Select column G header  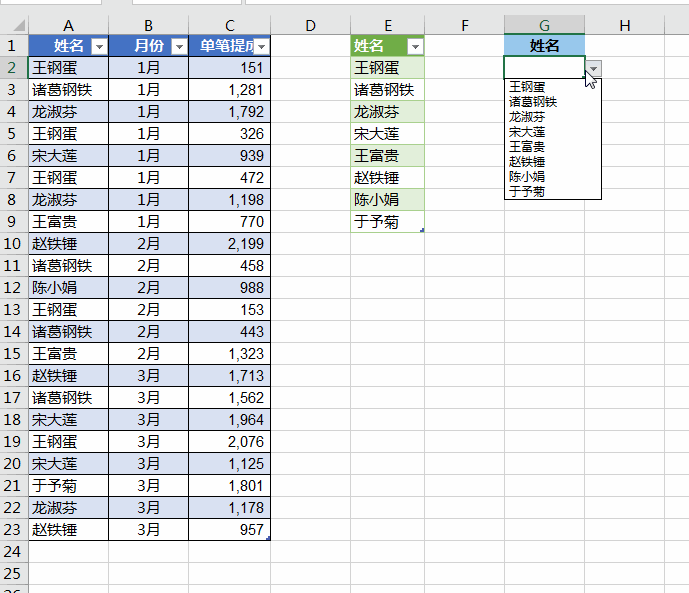coord(544,25)
